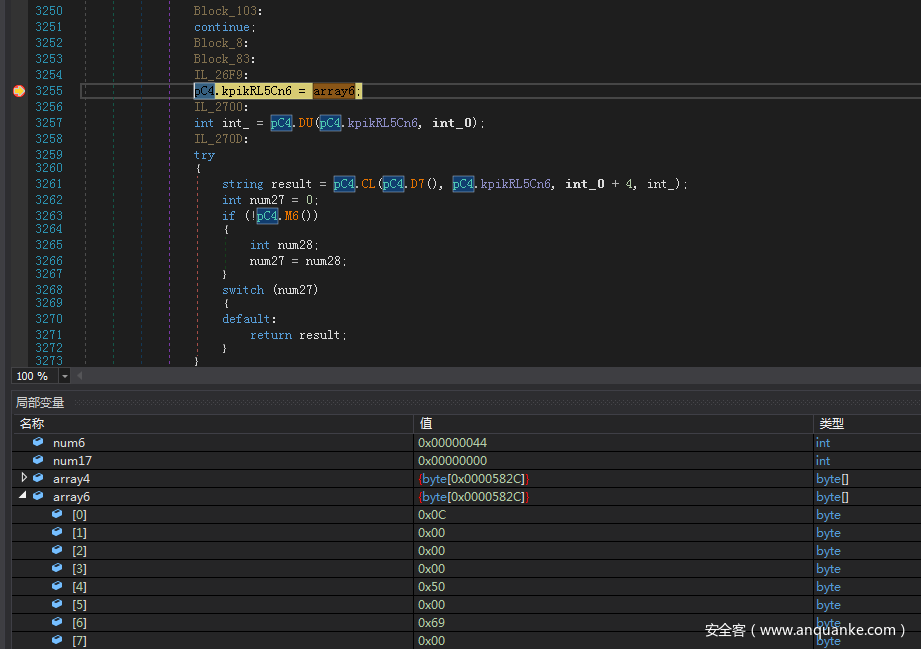Sort by the 名称 column header

coord(32,424)
